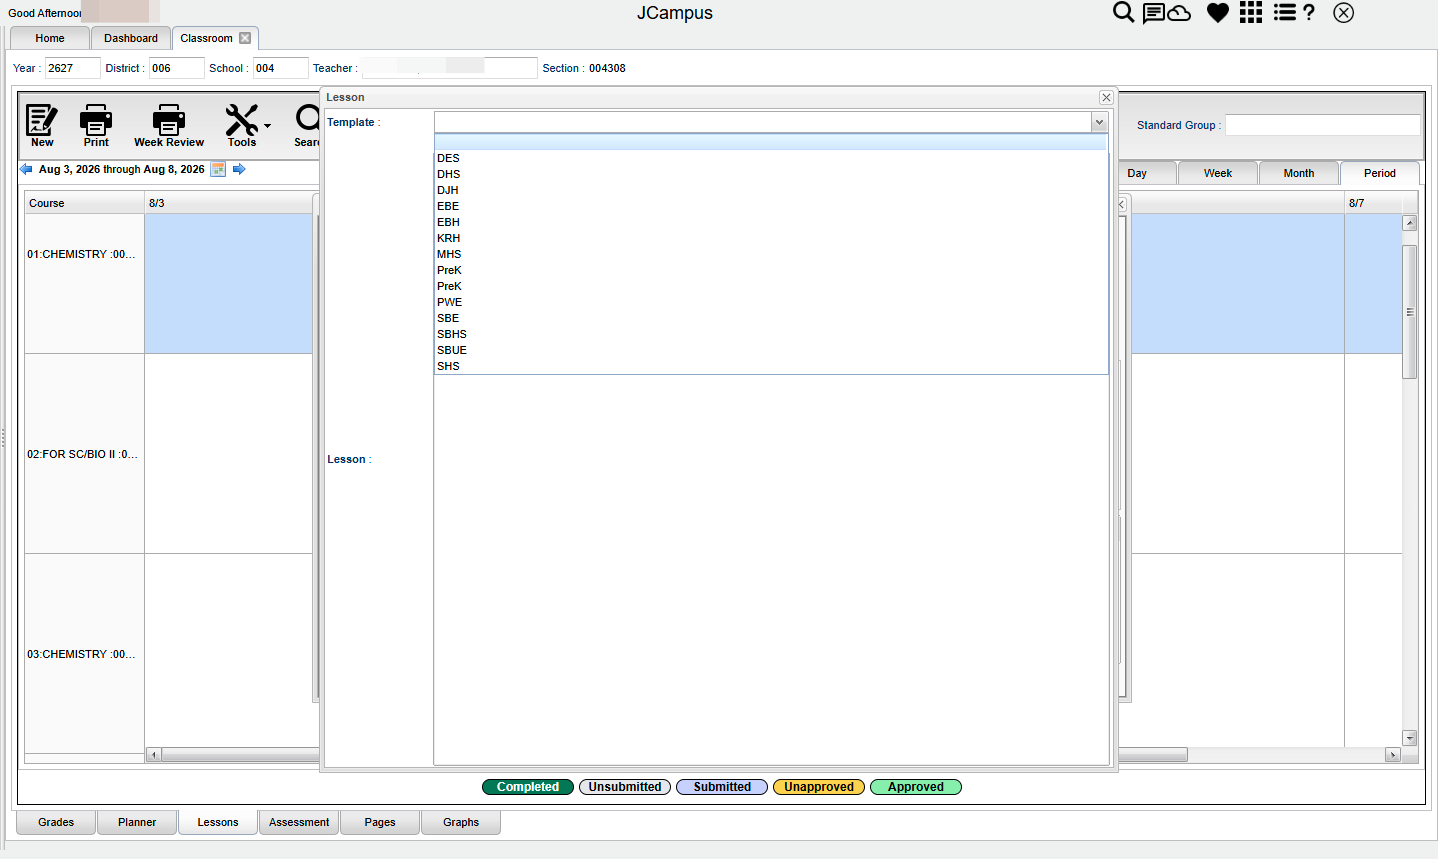Screen dimensions: 1438x859
Task: Click the vertical scrollbar down arrow
Action: click(1410, 738)
